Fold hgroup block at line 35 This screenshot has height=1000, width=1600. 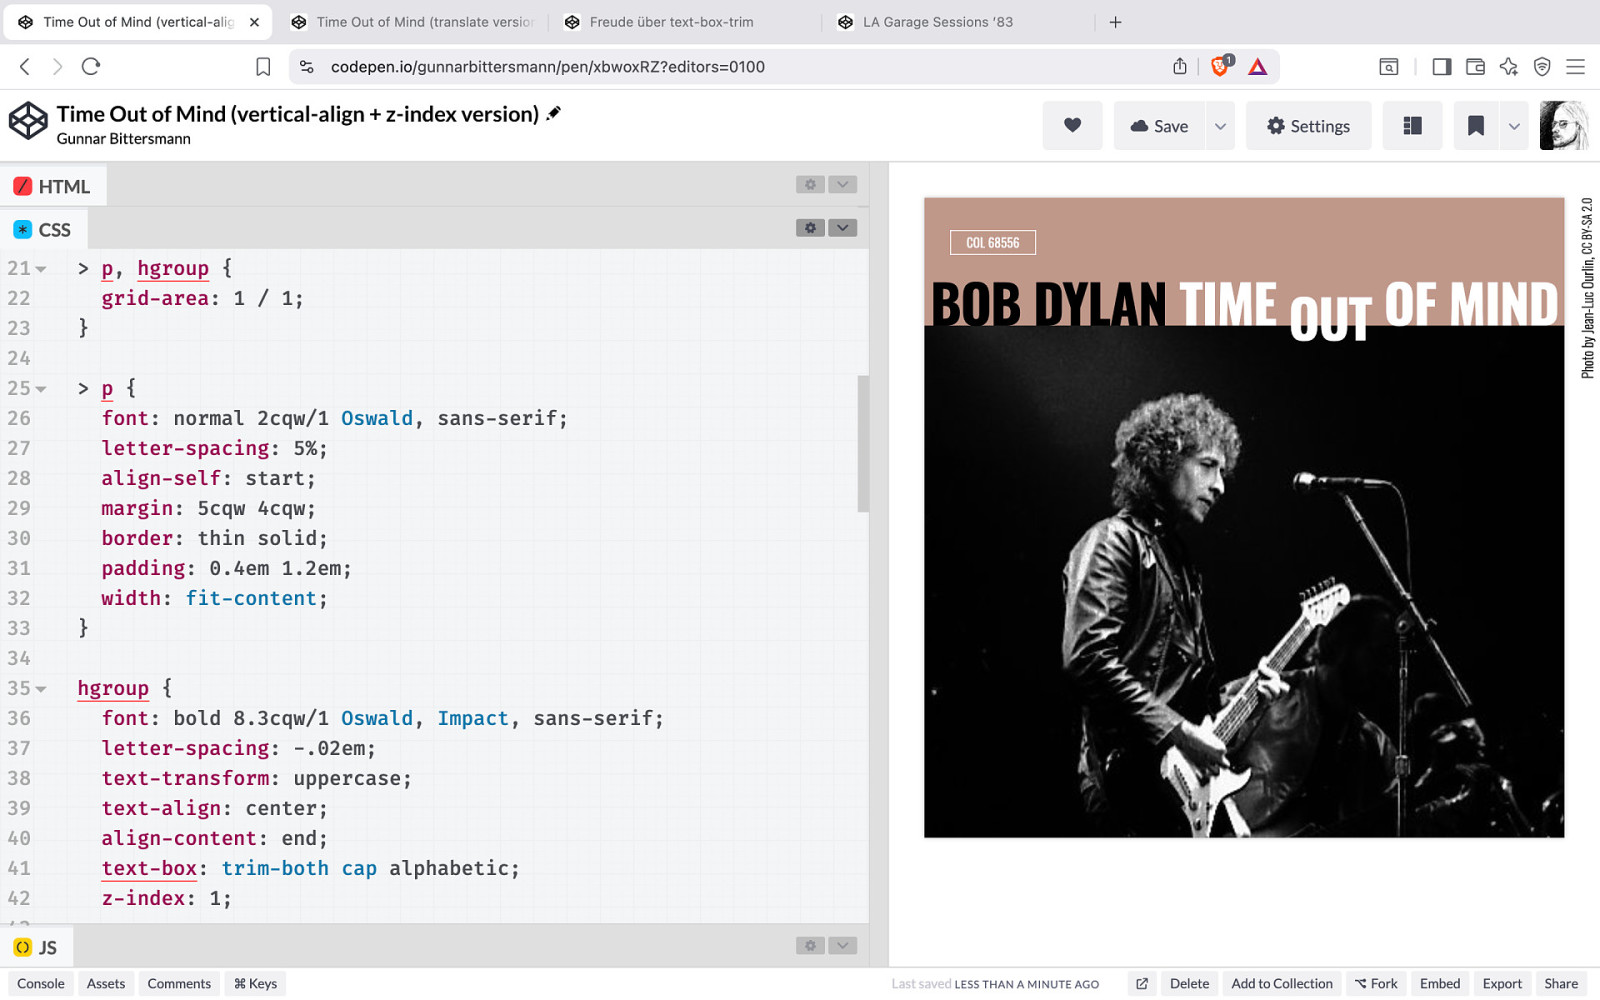[41, 689]
